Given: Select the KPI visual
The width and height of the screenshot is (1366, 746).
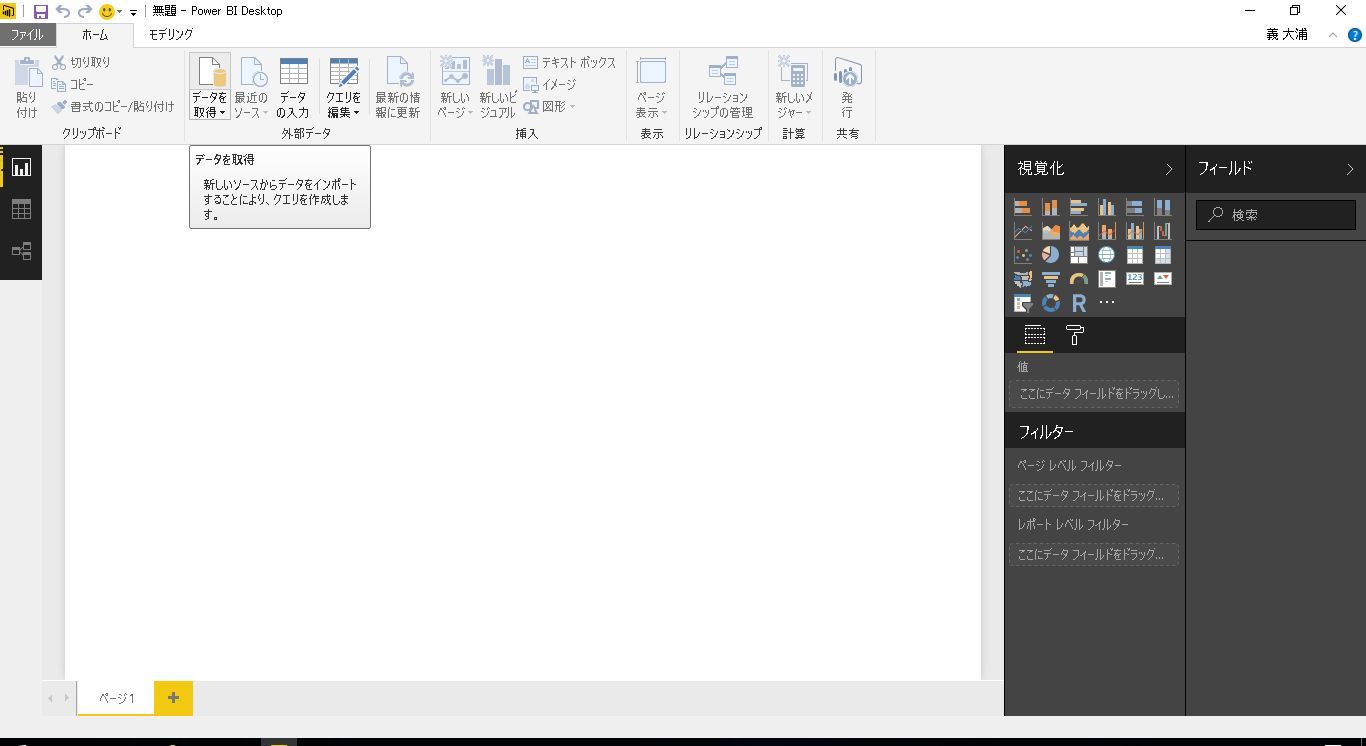Looking at the screenshot, I should [1162, 279].
